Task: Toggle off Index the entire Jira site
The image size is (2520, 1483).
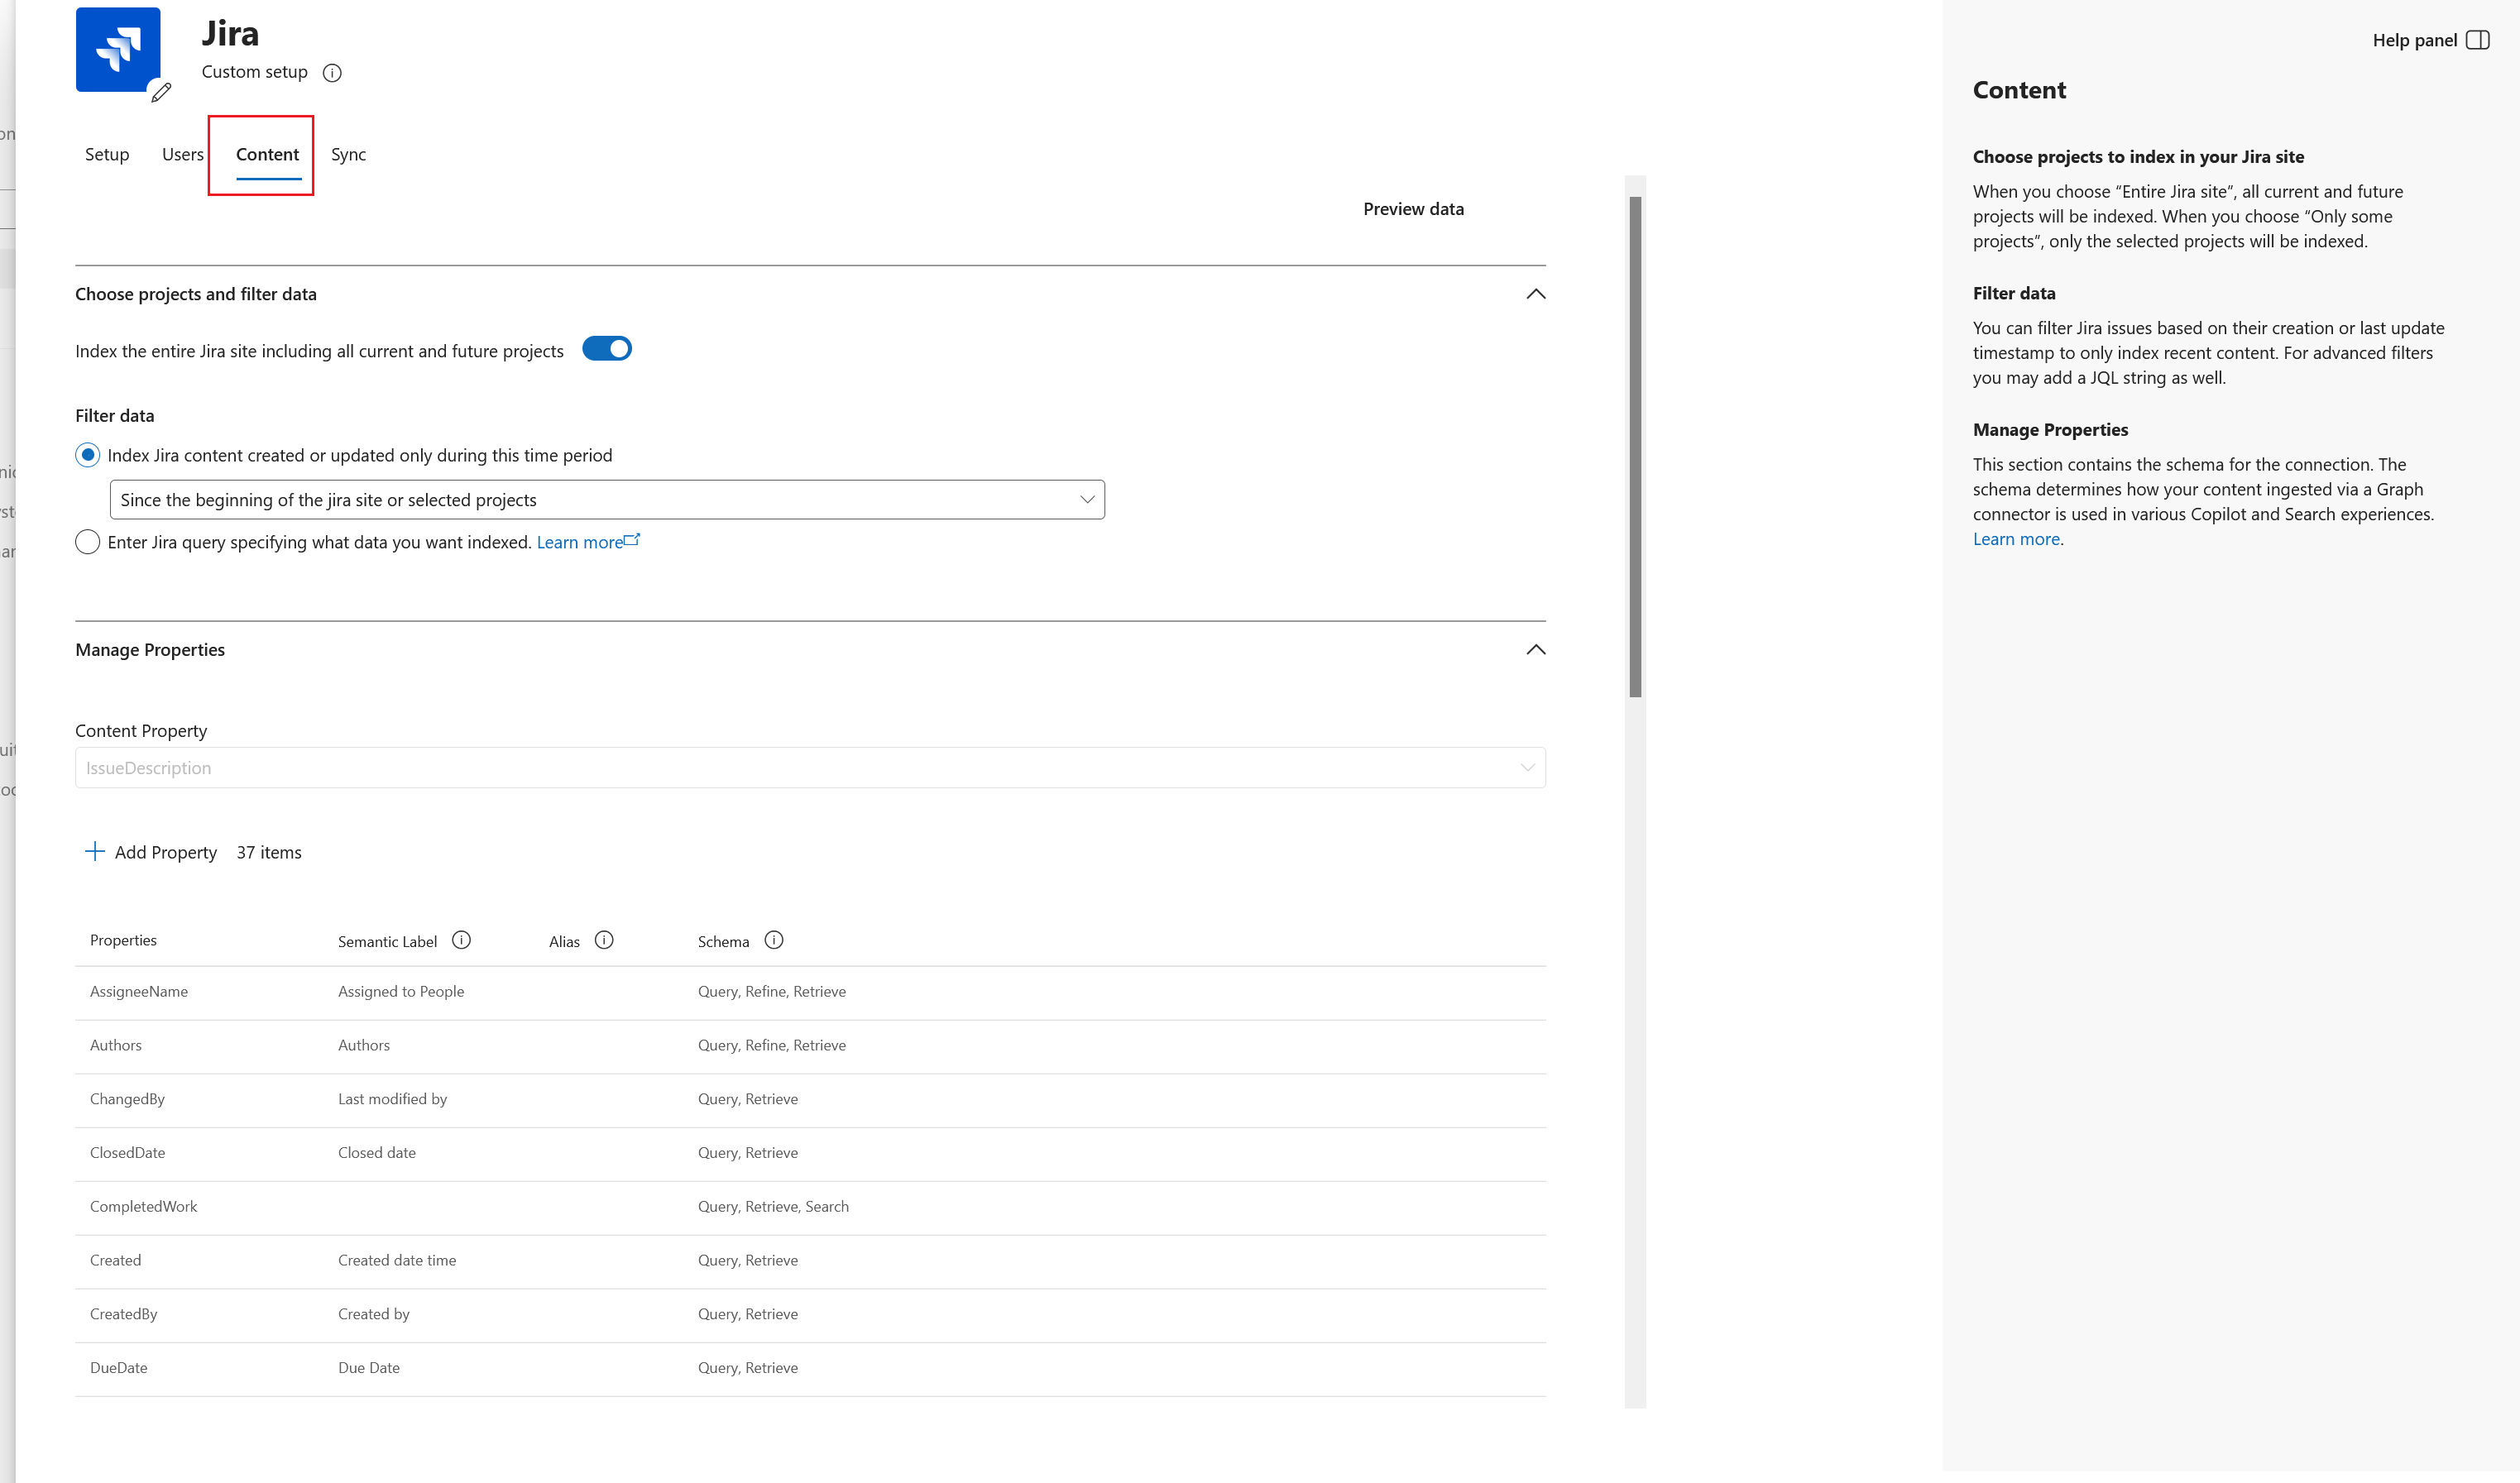Action: pyautogui.click(x=607, y=349)
